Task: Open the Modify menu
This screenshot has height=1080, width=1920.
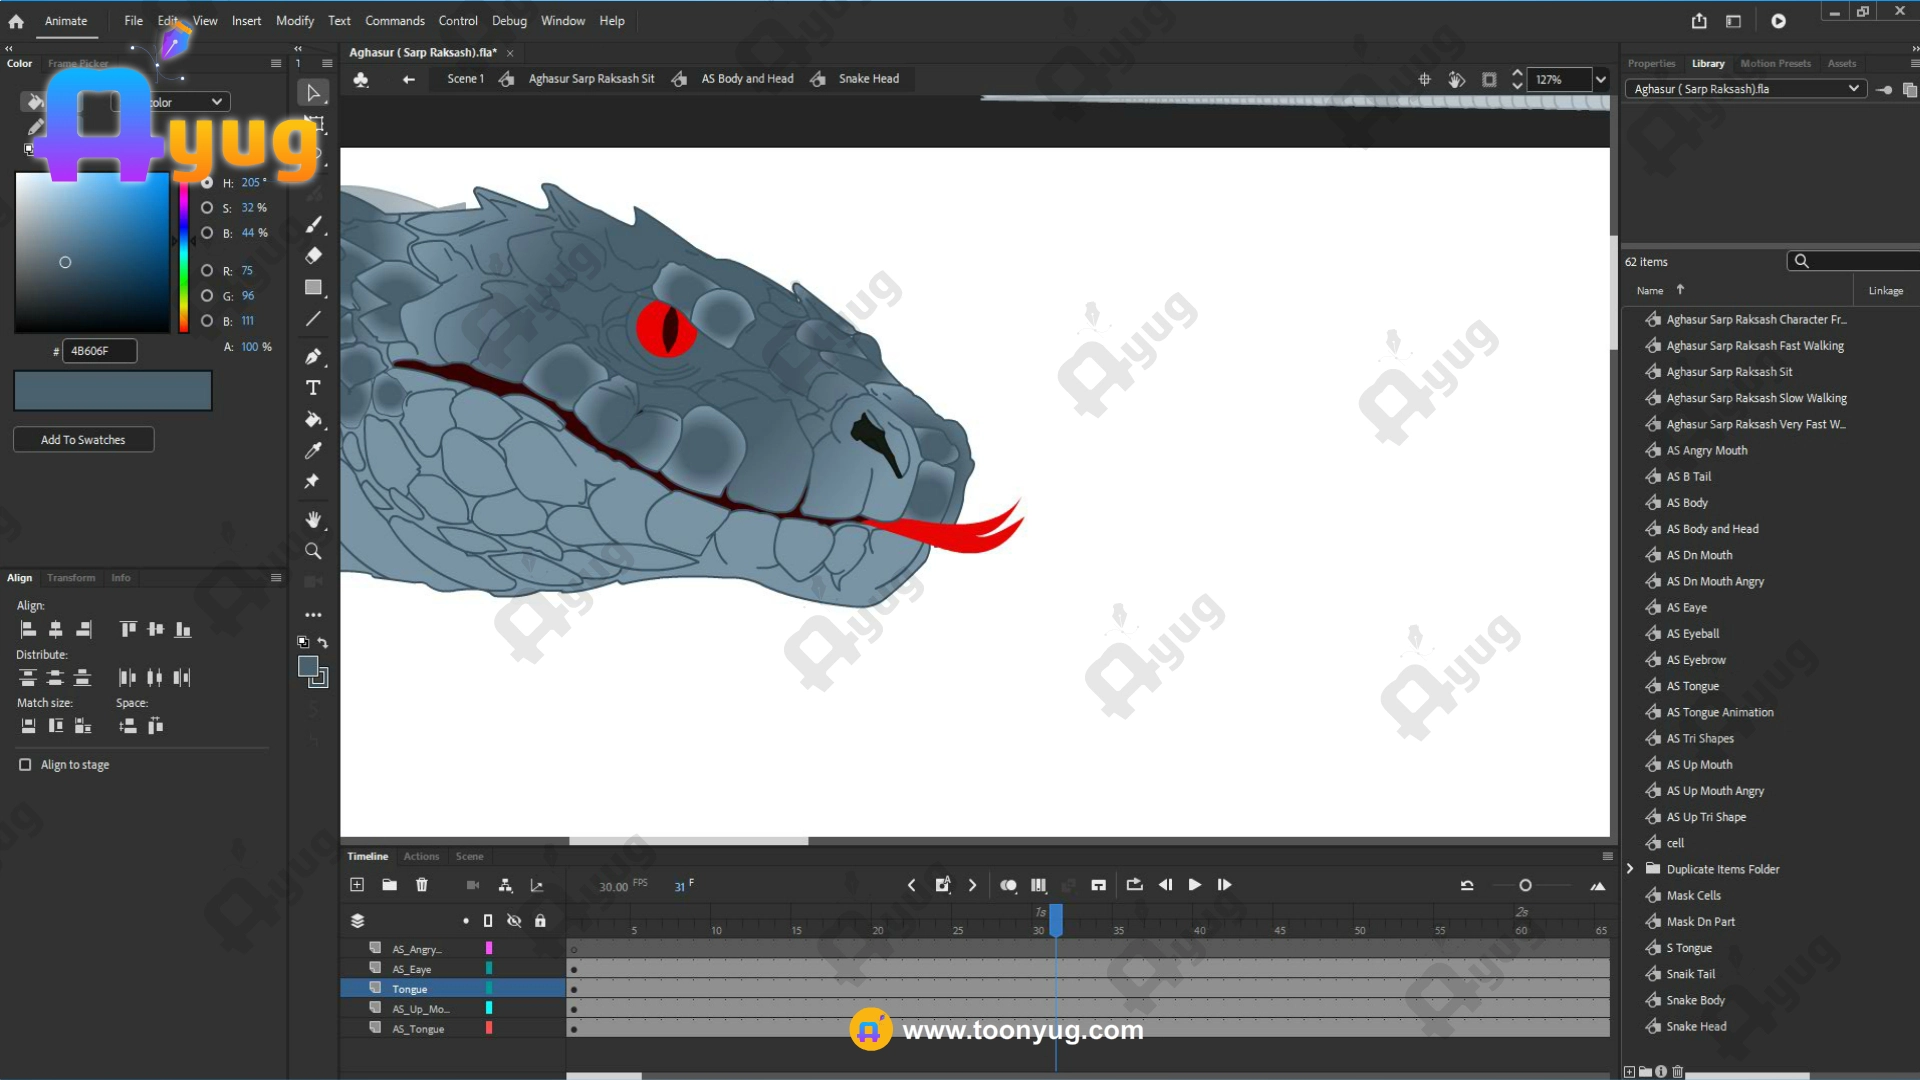Action: tap(294, 21)
